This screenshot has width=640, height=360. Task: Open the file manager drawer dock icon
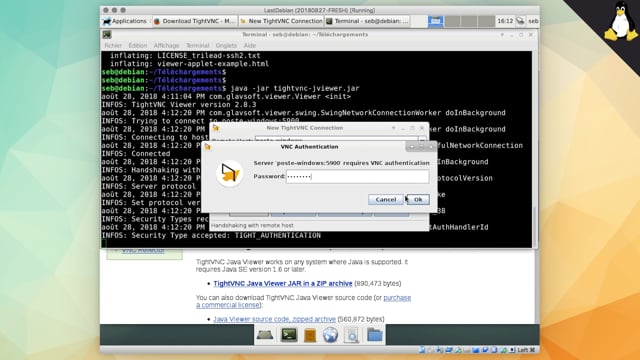tap(310, 335)
